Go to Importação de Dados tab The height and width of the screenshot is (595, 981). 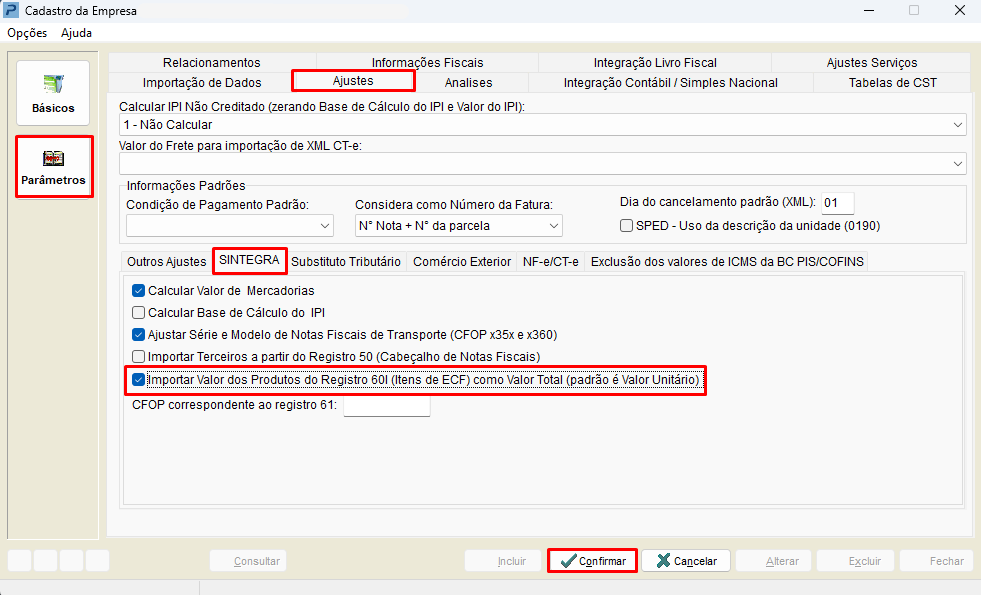tap(201, 83)
